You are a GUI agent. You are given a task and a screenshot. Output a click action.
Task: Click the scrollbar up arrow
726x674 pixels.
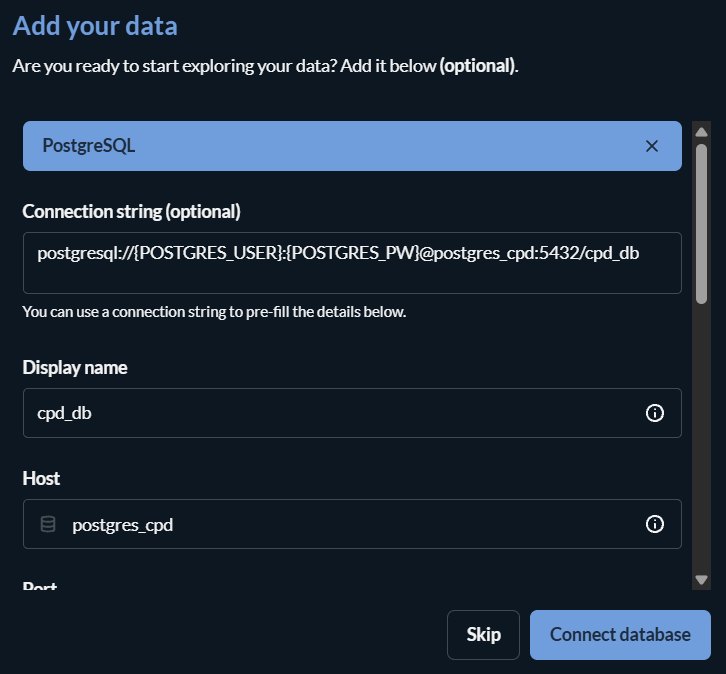click(x=701, y=132)
